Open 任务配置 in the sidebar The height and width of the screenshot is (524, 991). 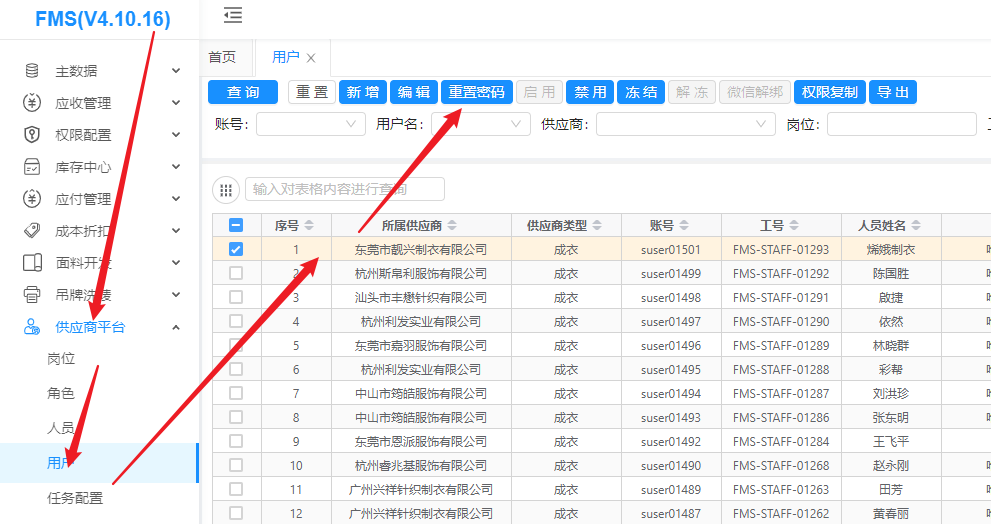(75, 498)
